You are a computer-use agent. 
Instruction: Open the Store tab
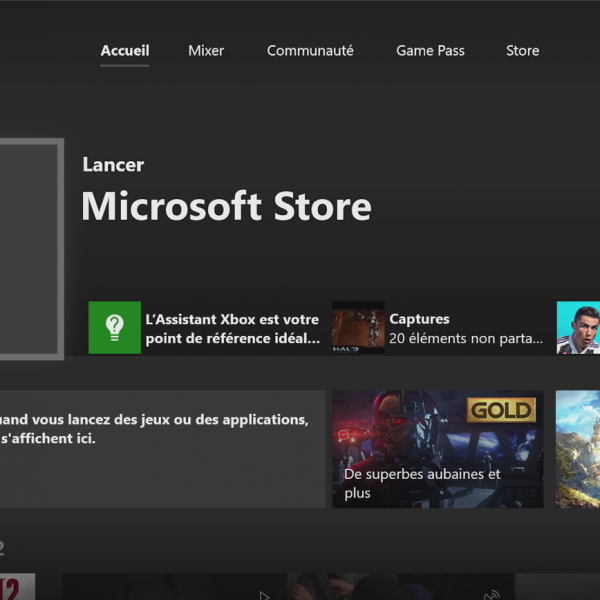[522, 51]
